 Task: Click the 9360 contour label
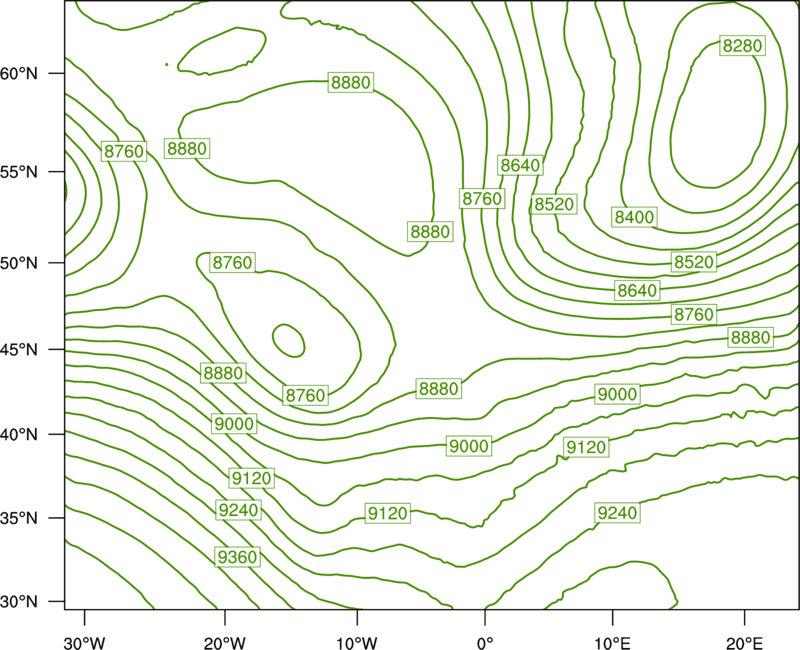point(237,557)
